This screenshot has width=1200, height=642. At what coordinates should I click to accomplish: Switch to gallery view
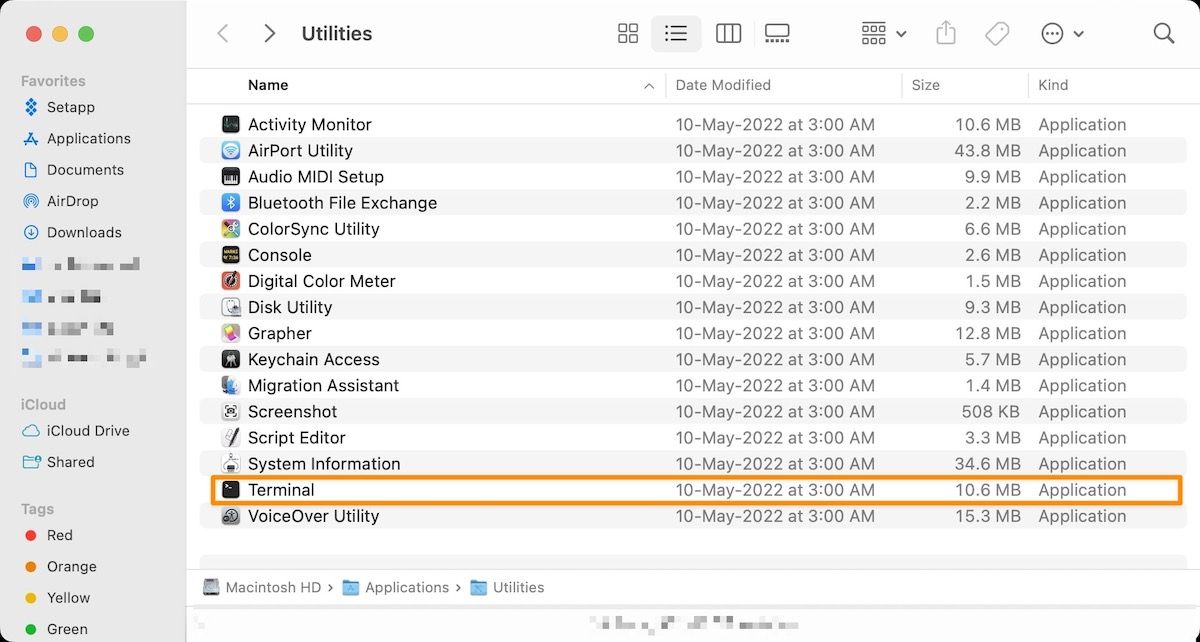point(777,33)
